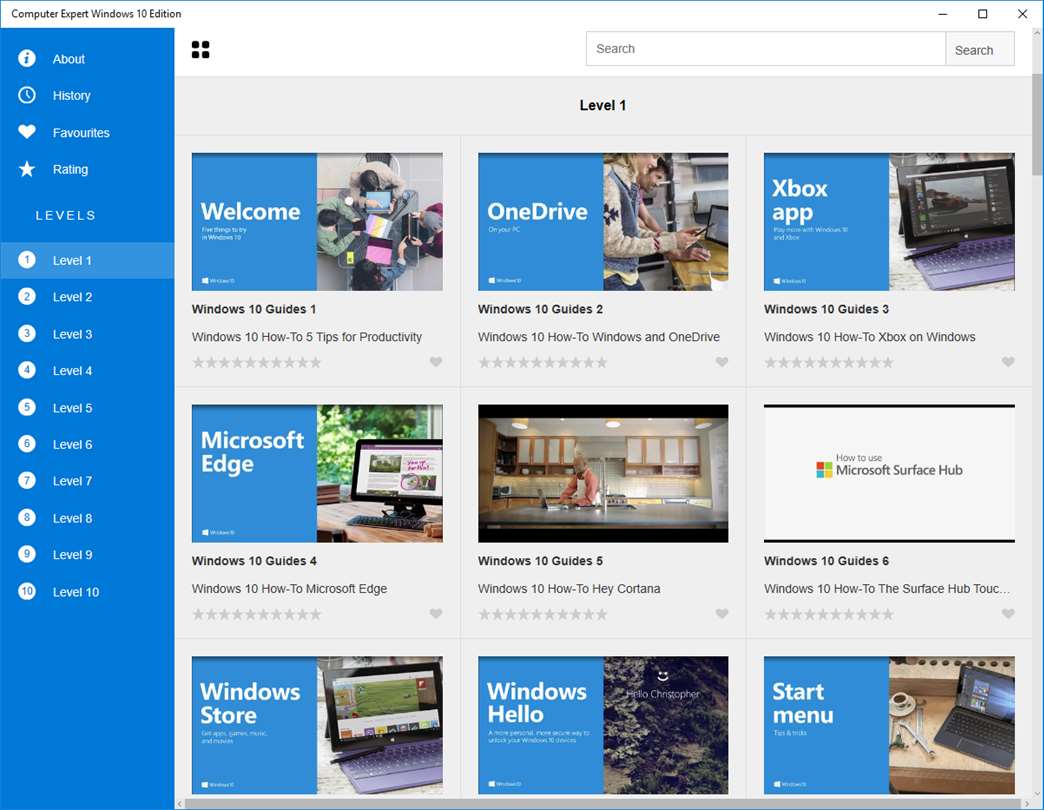Click the Search button
The width and height of the screenshot is (1044, 810).
pos(980,49)
